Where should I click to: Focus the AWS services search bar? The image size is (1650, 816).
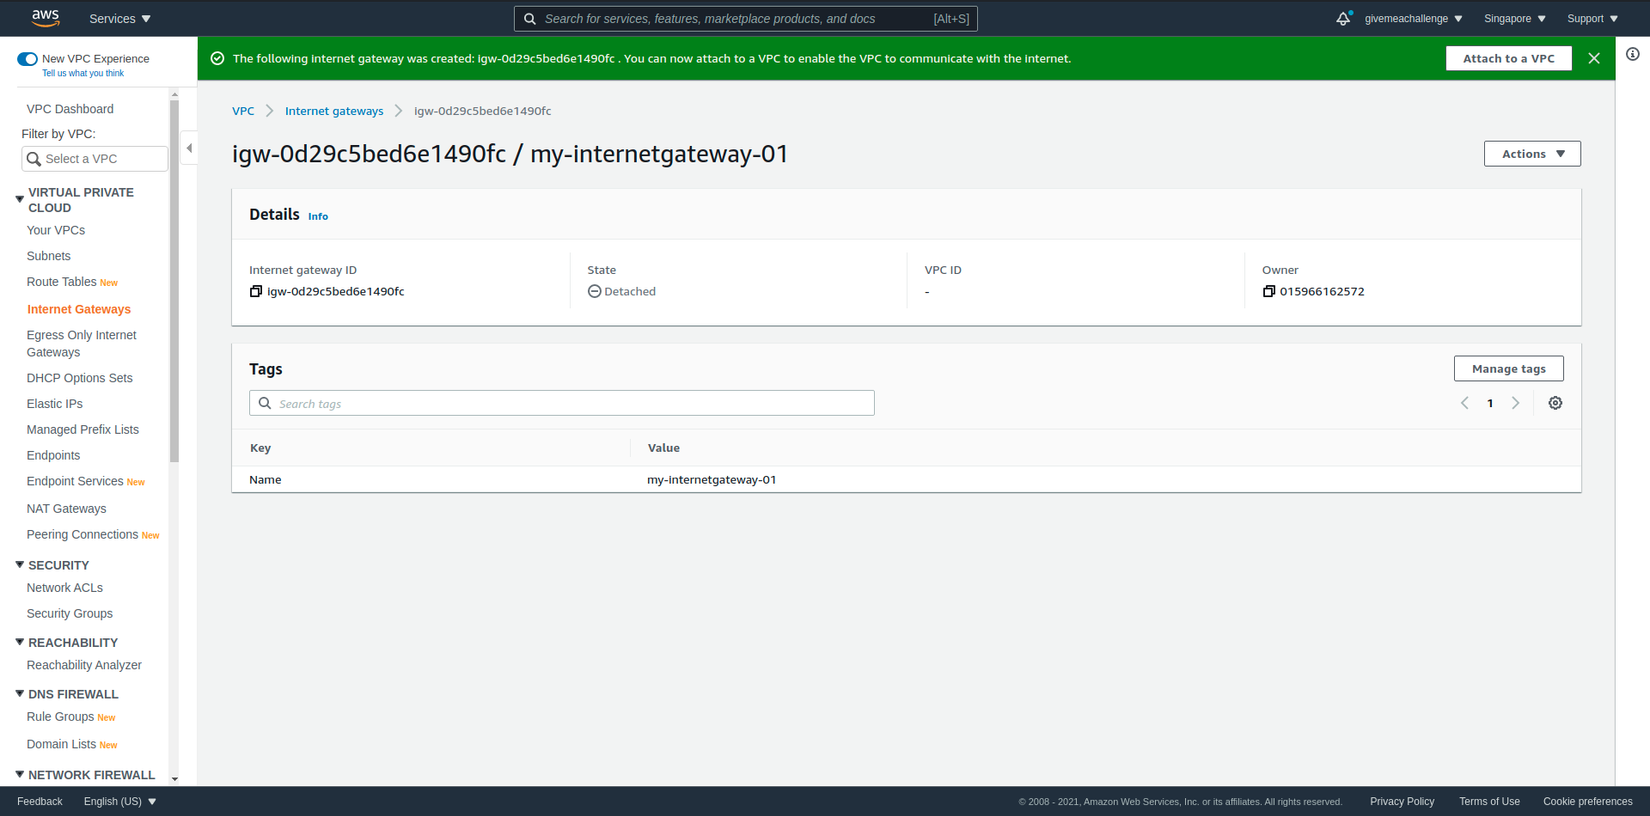coord(746,18)
